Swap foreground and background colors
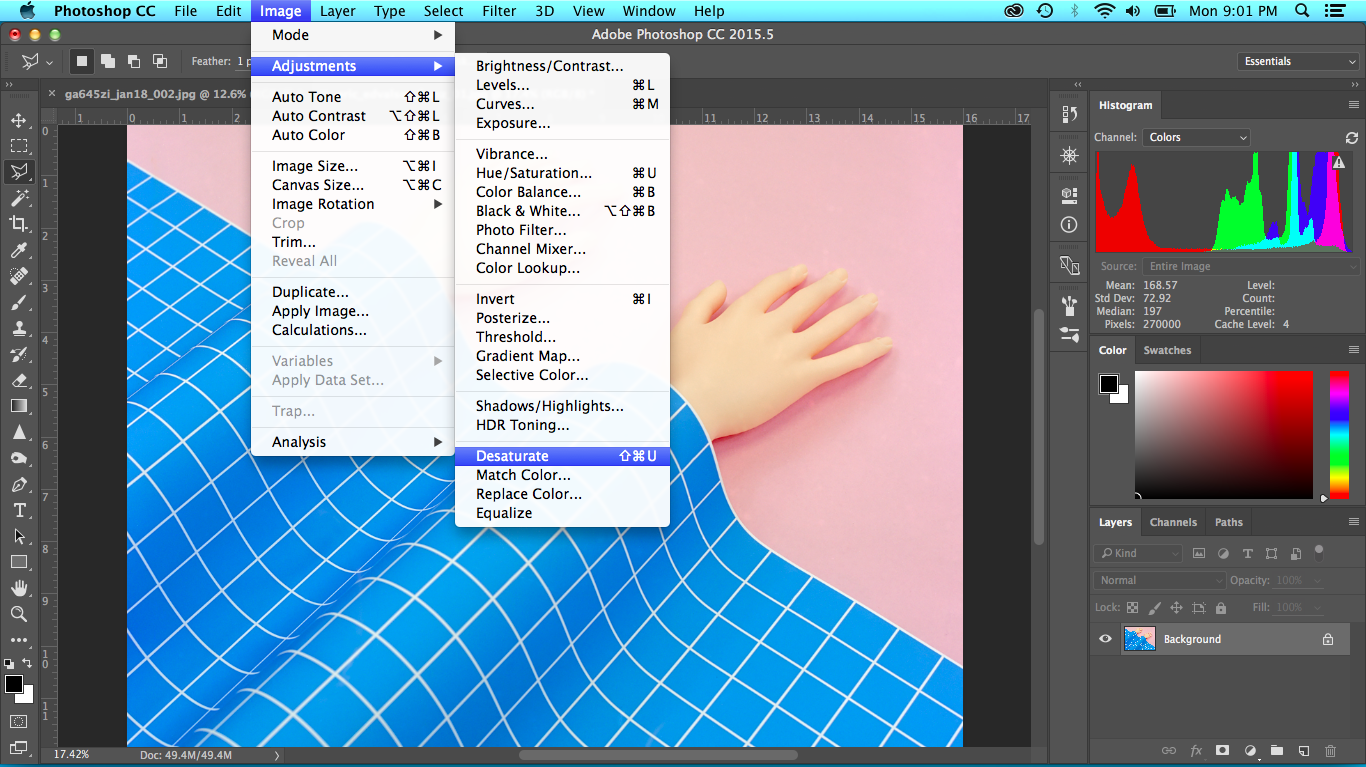The width and height of the screenshot is (1366, 767). point(27,663)
